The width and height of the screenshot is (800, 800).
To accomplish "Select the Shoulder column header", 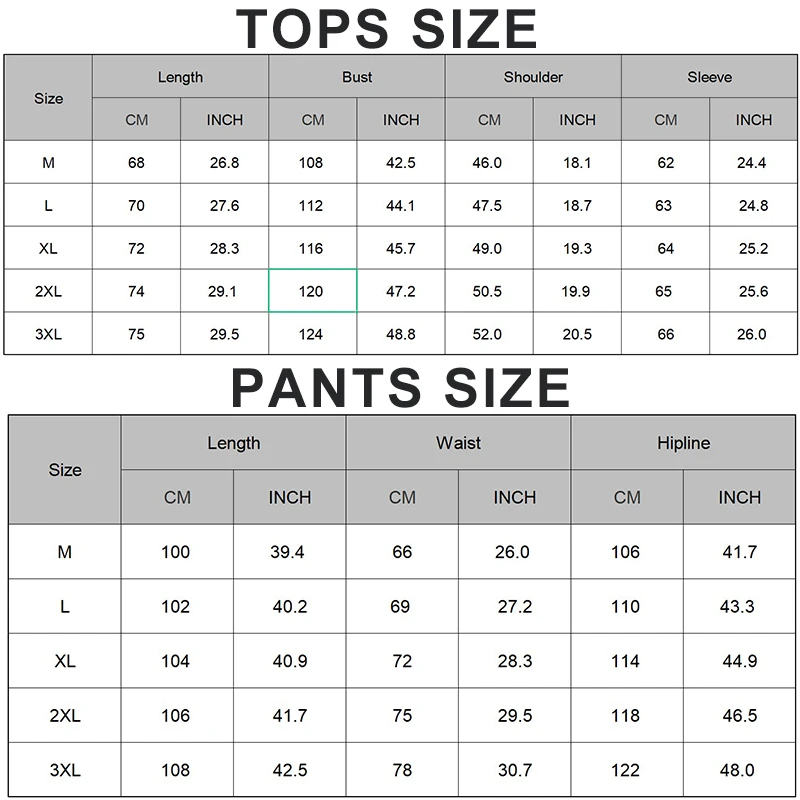I will 533,77.
